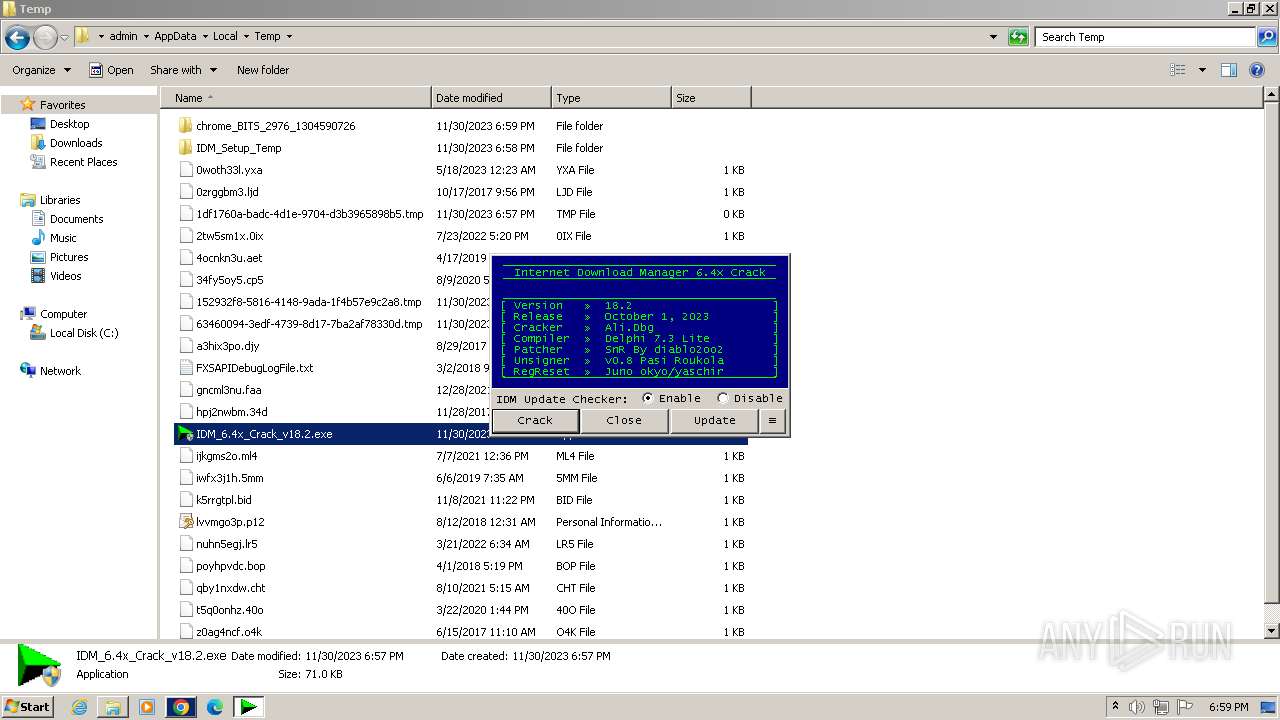Click the search magnifier icon

pyautogui.click(x=1265, y=37)
